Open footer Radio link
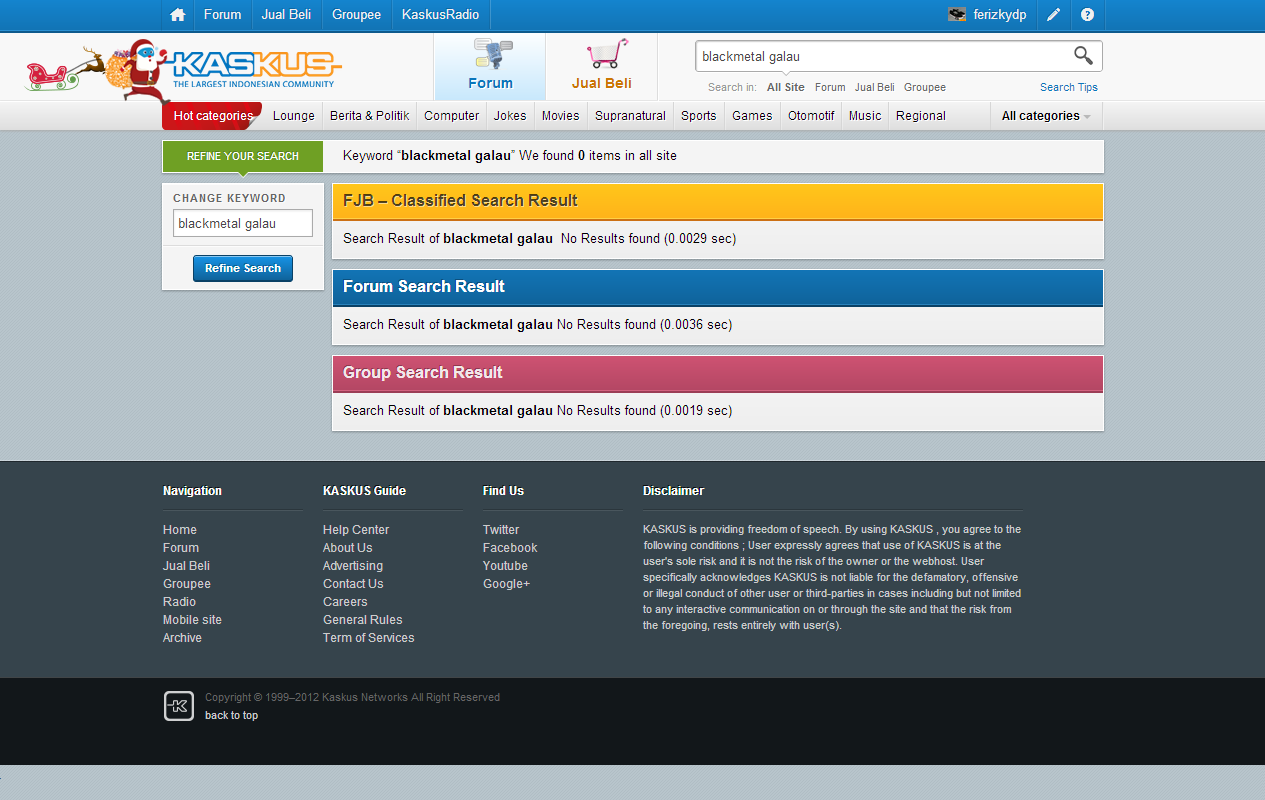The height and width of the screenshot is (800, 1265). click(180, 602)
